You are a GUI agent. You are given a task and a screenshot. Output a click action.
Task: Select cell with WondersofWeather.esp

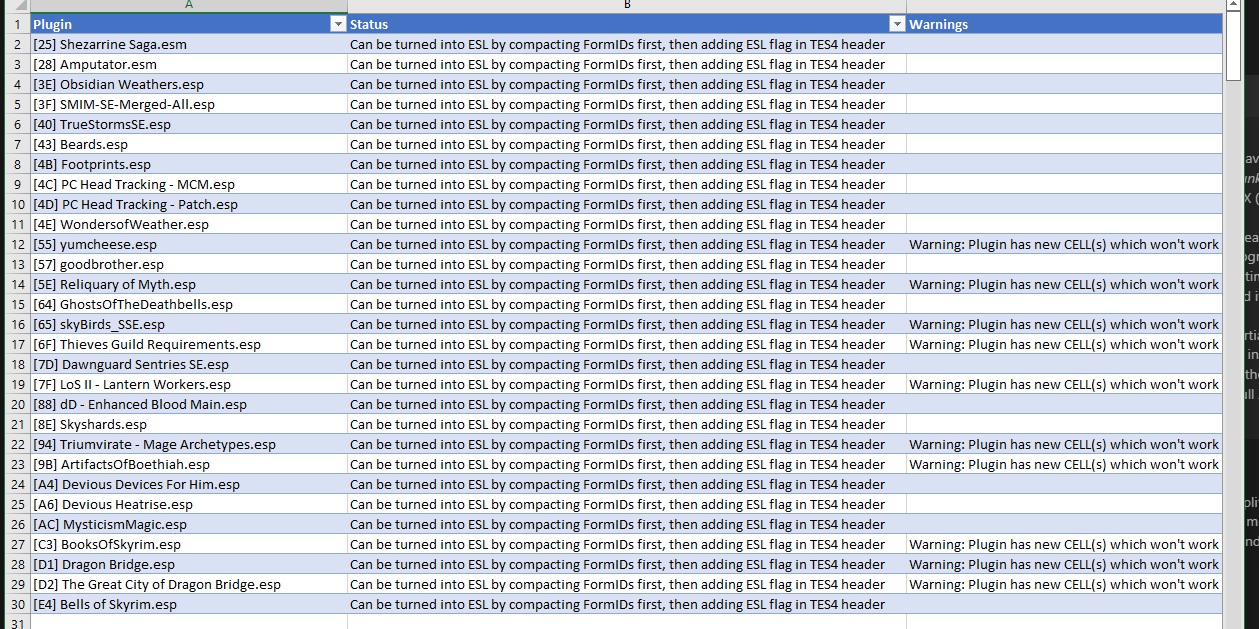click(189, 224)
